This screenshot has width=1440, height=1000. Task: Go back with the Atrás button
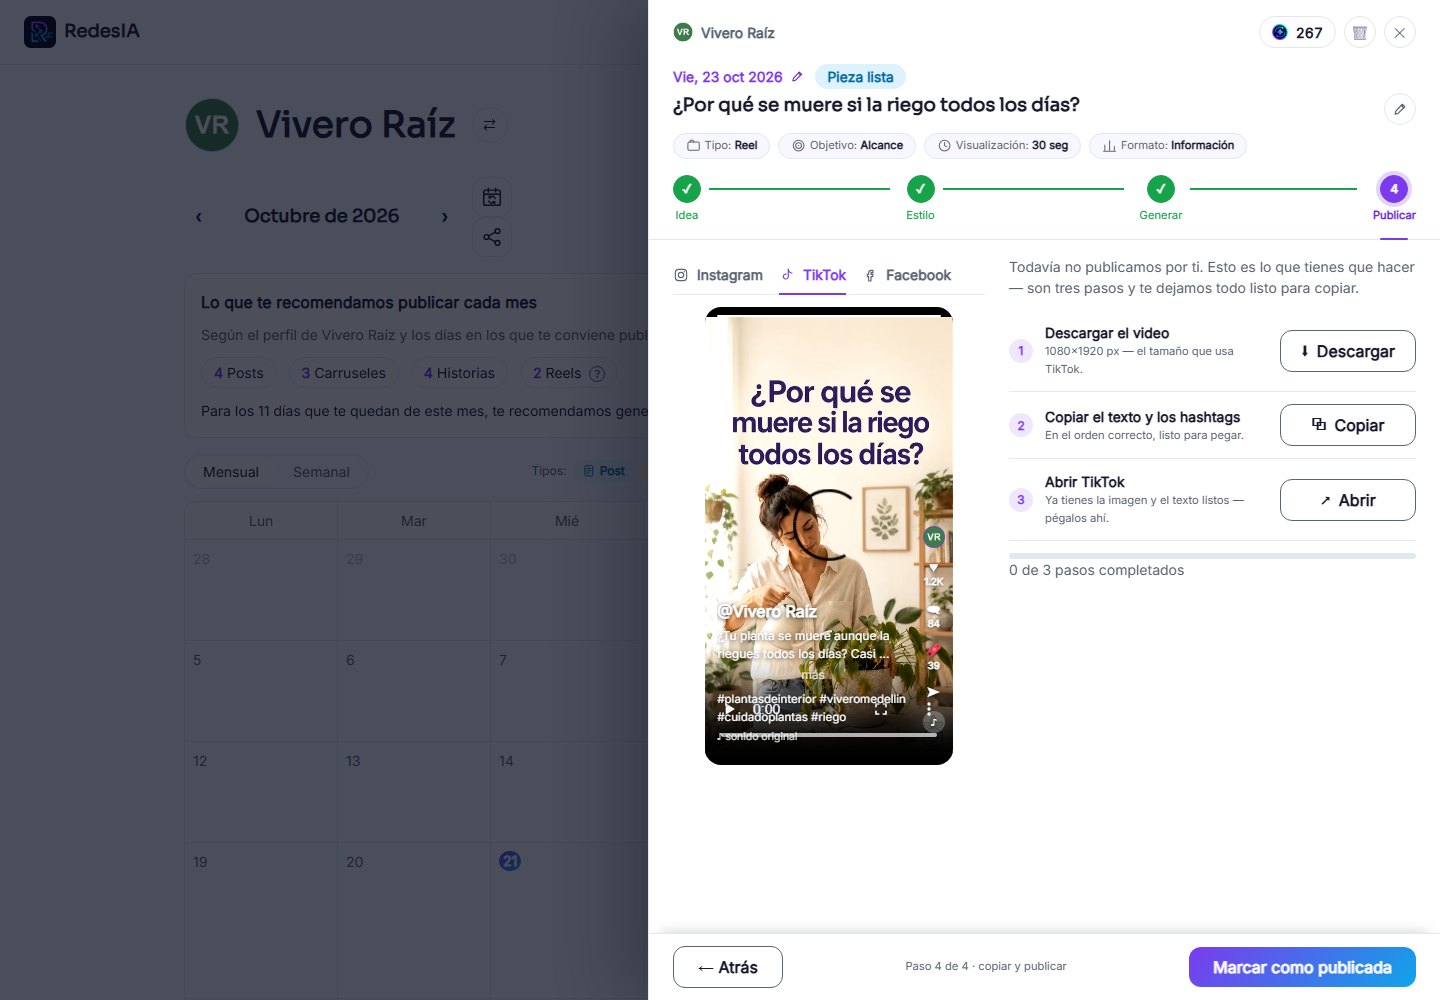tap(728, 967)
